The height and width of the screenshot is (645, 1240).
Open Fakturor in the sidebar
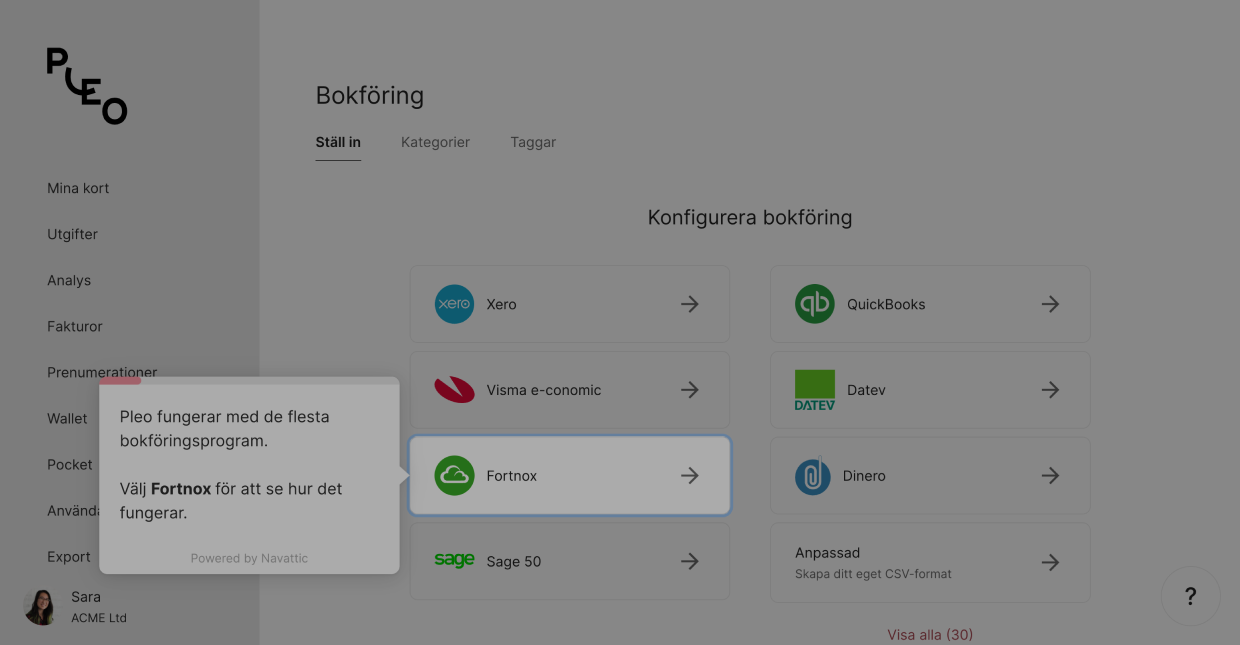pos(75,326)
